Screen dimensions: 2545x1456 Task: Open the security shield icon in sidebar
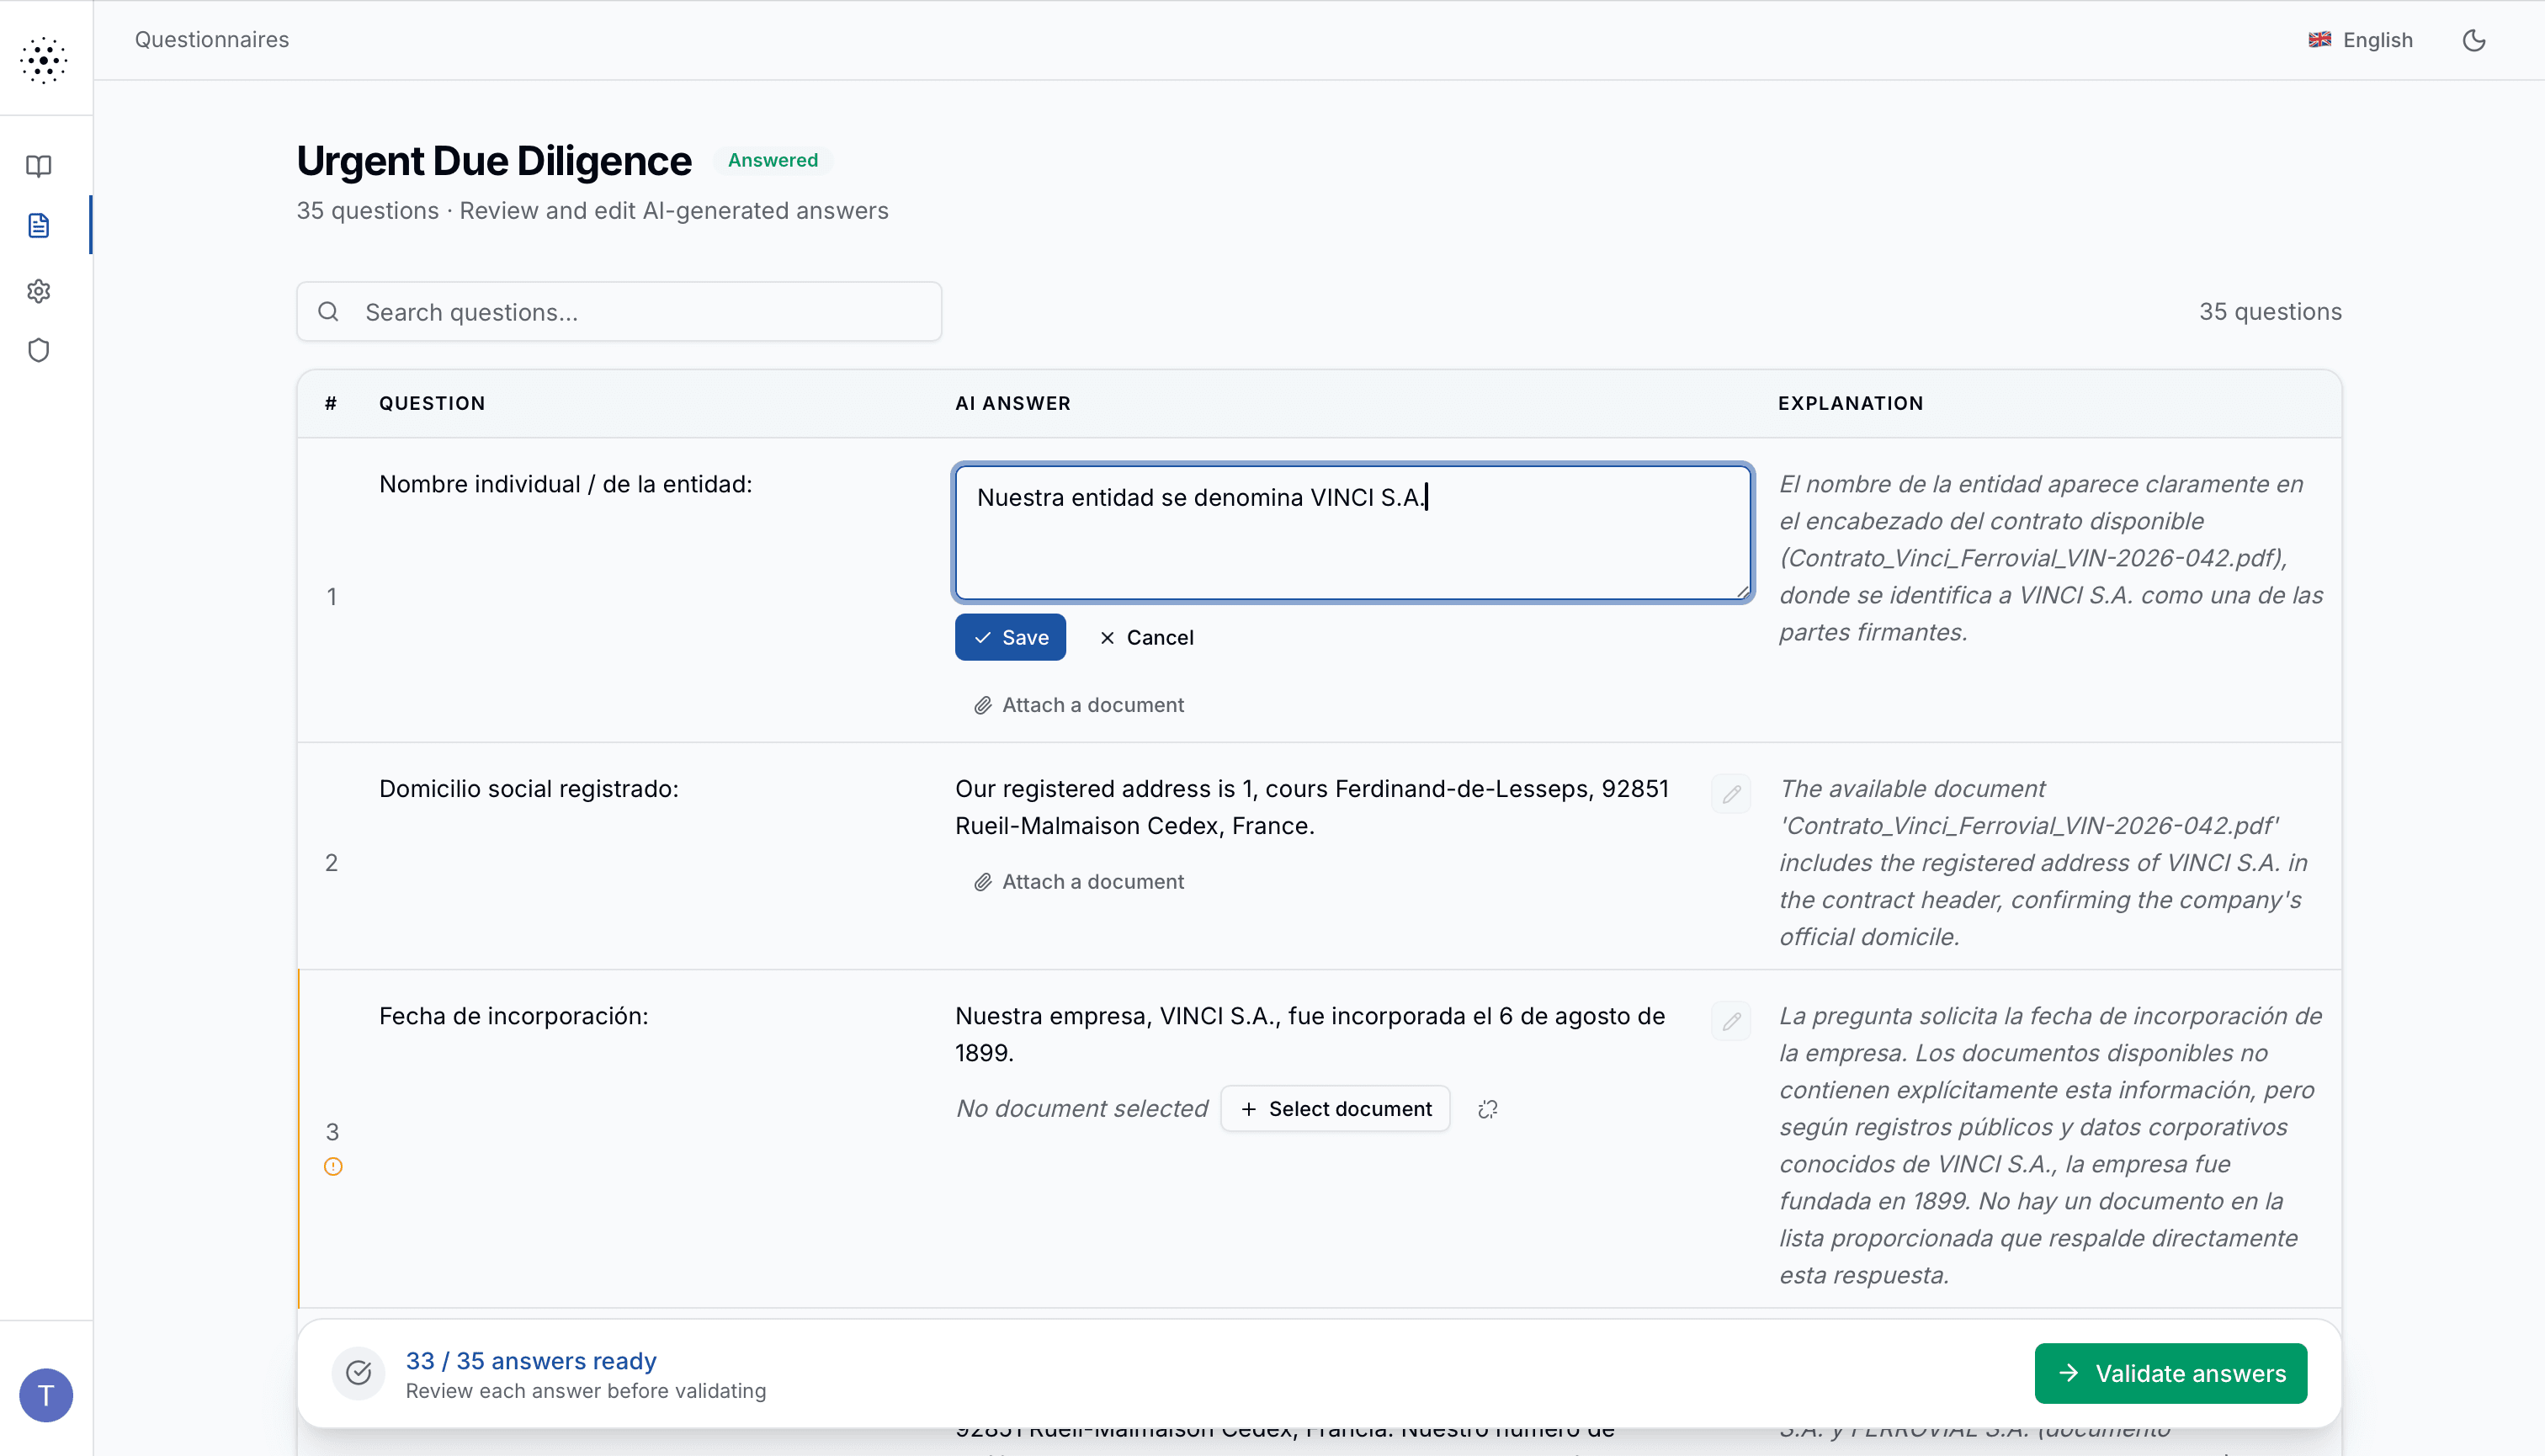pos(39,350)
